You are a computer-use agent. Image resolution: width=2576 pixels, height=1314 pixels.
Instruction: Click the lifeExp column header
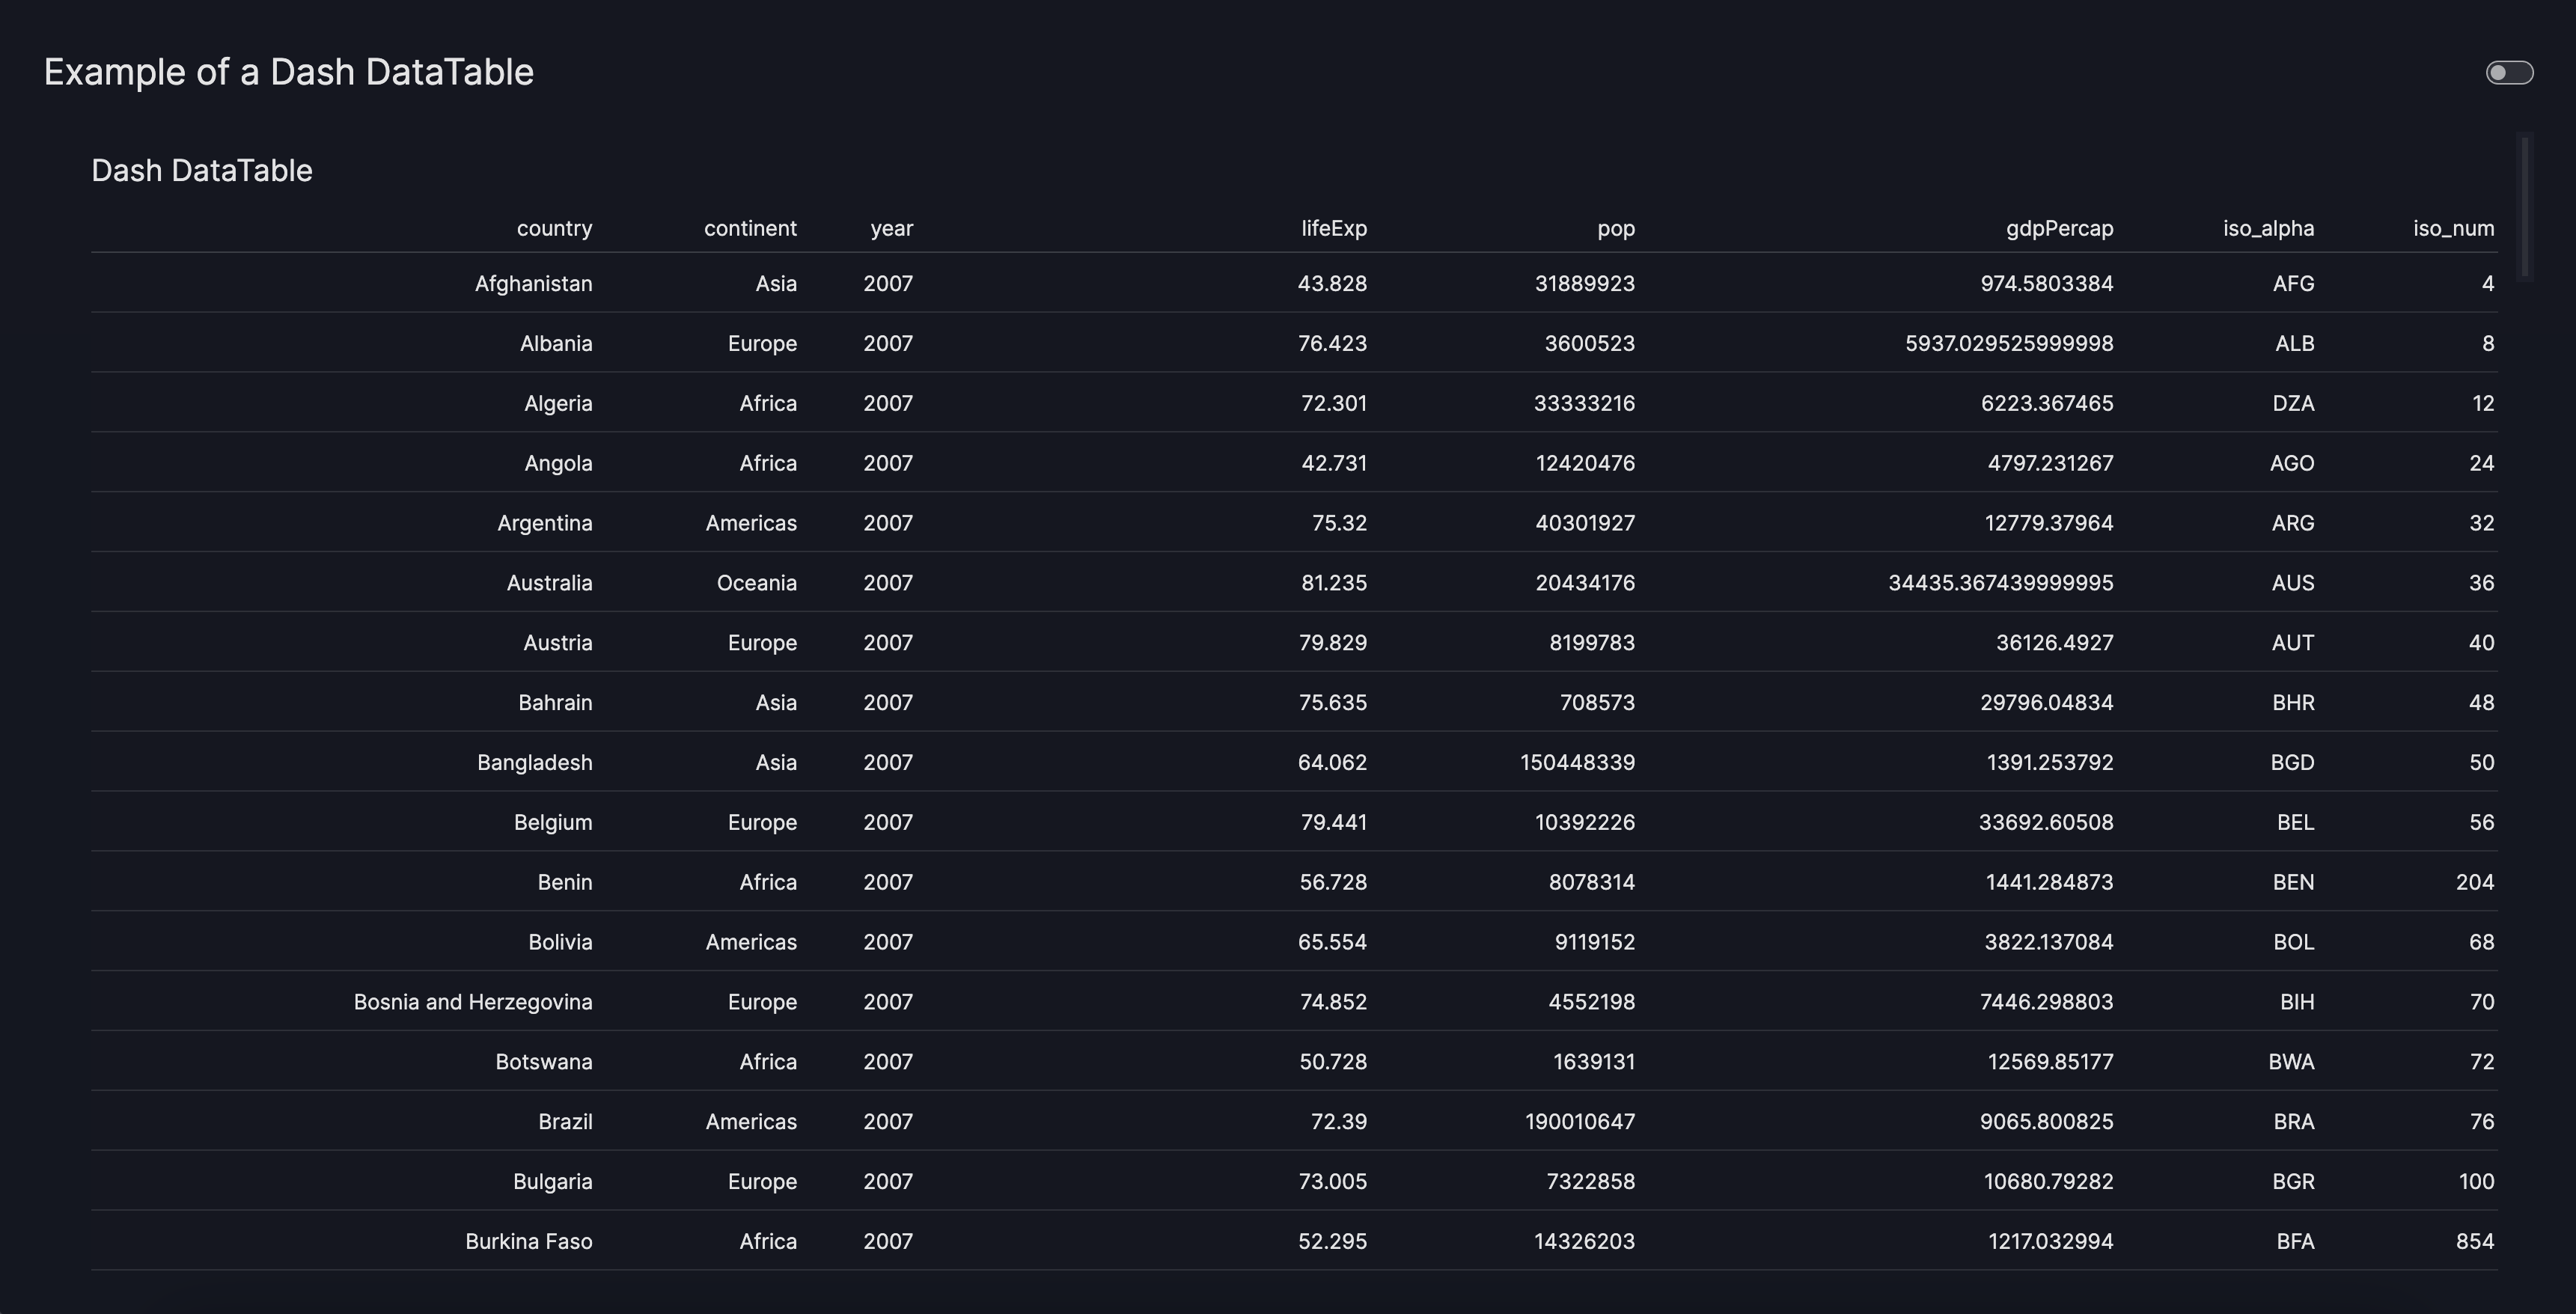pyautogui.click(x=1333, y=228)
